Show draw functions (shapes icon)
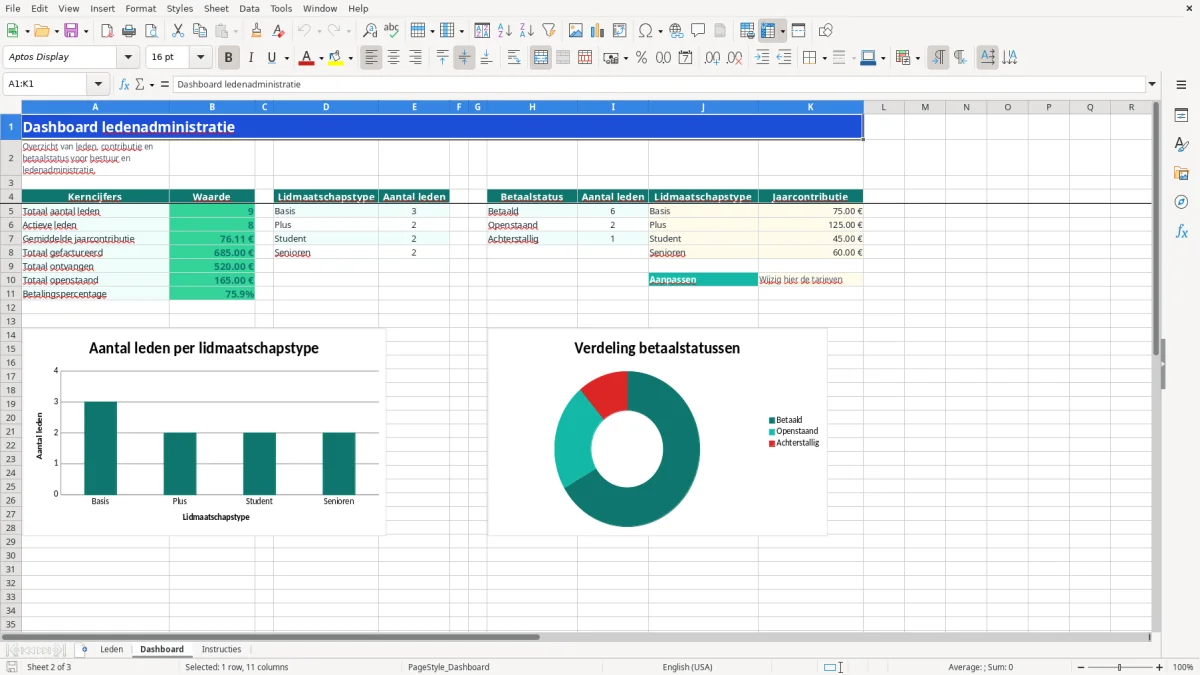1200x675 pixels. coord(826,31)
